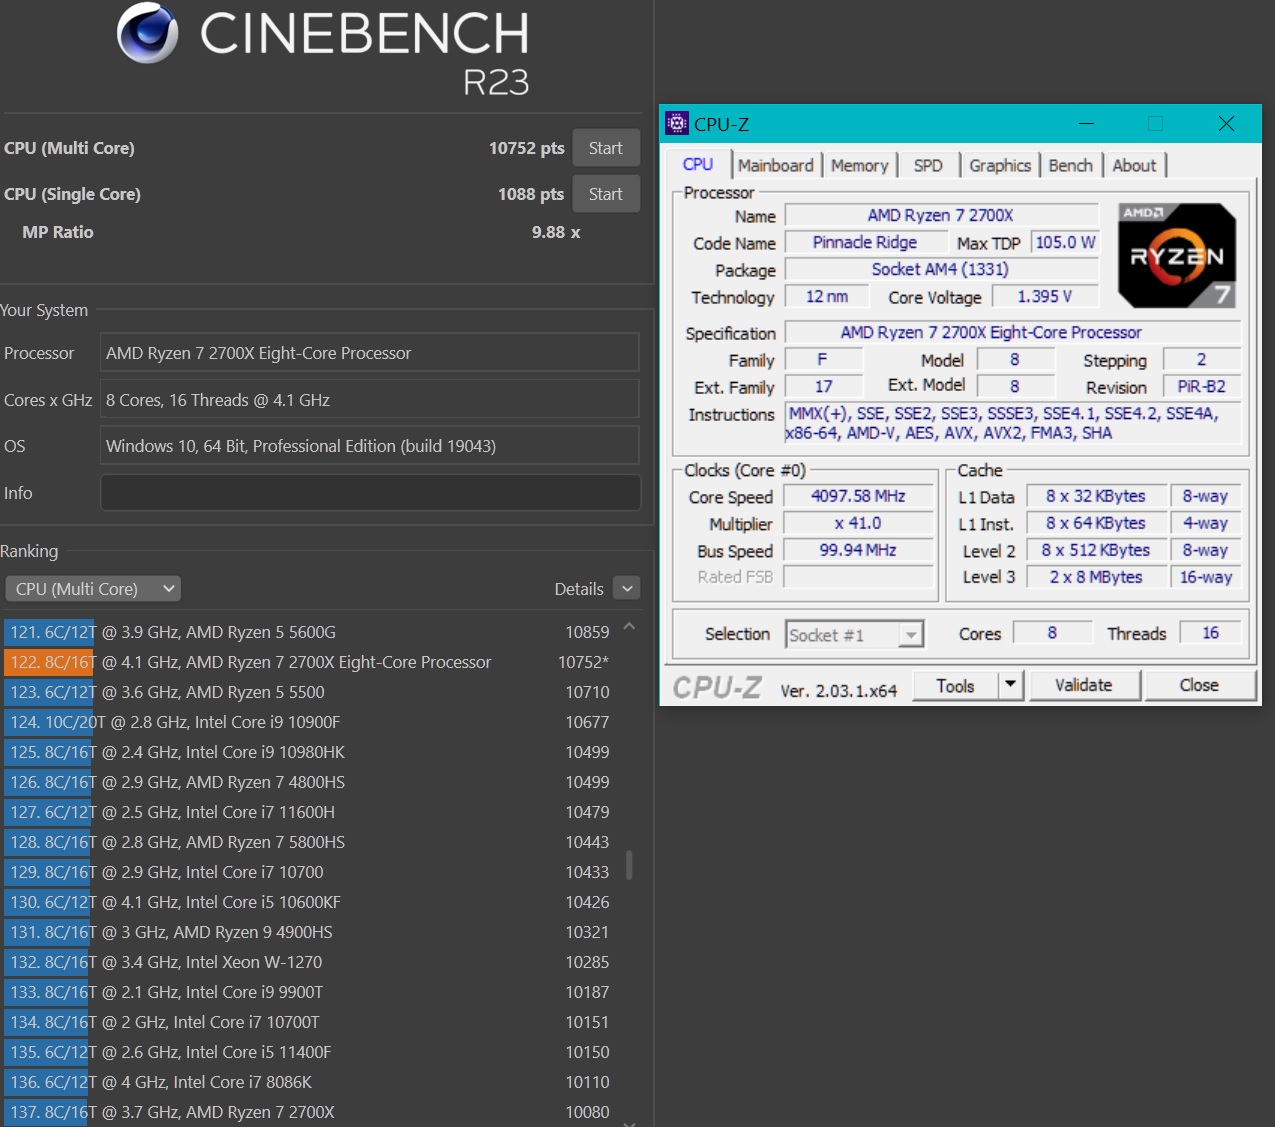Viewport: 1275px width, 1127px height.
Task: Open the About tab in CPU-Z
Action: click(x=1134, y=165)
